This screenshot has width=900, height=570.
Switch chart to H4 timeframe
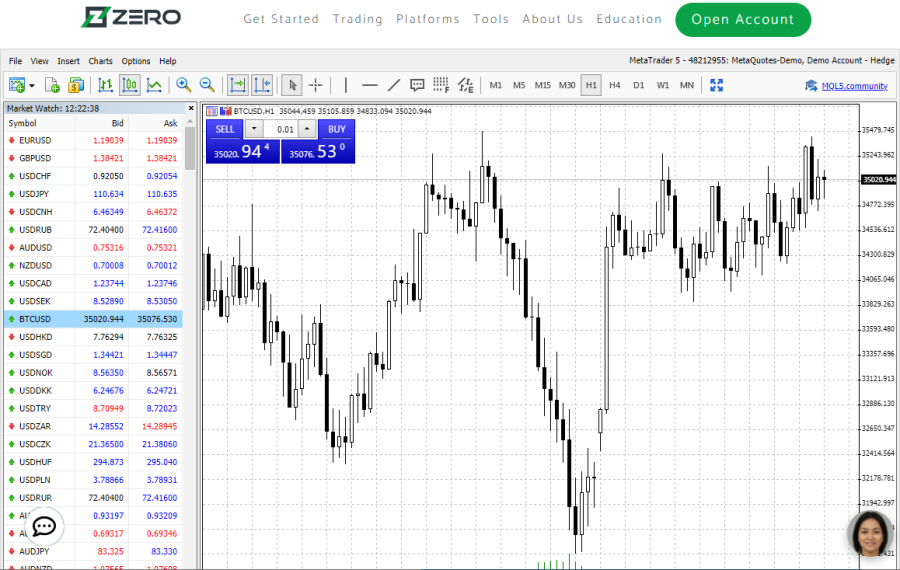tap(615, 86)
